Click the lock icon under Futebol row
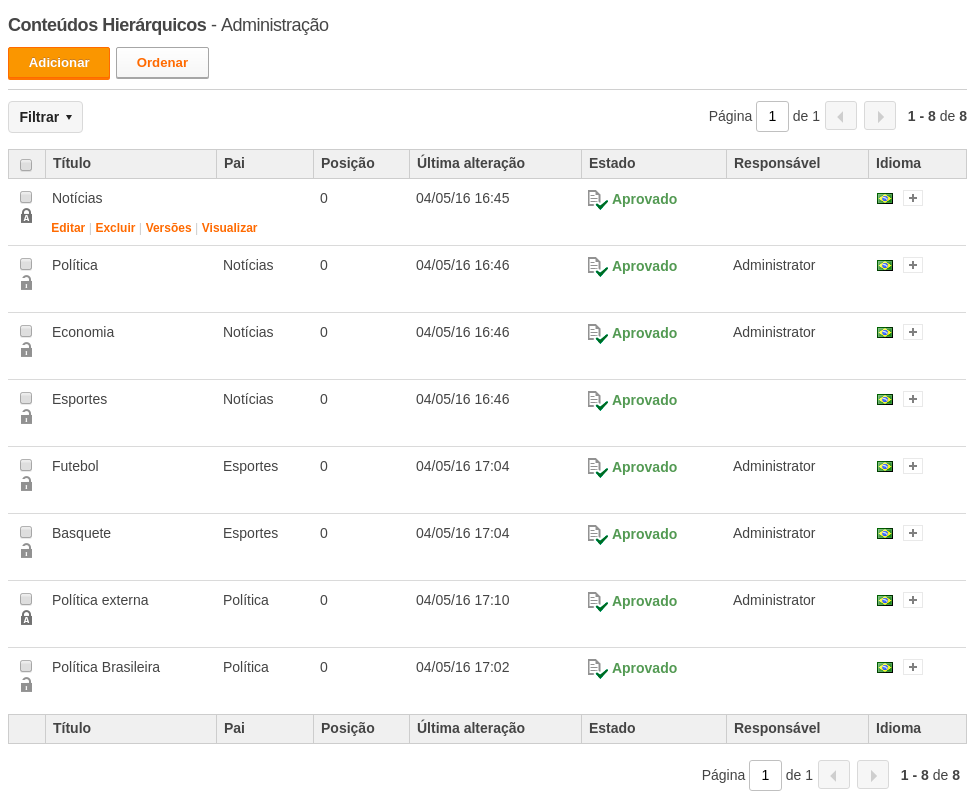 pos(26,484)
